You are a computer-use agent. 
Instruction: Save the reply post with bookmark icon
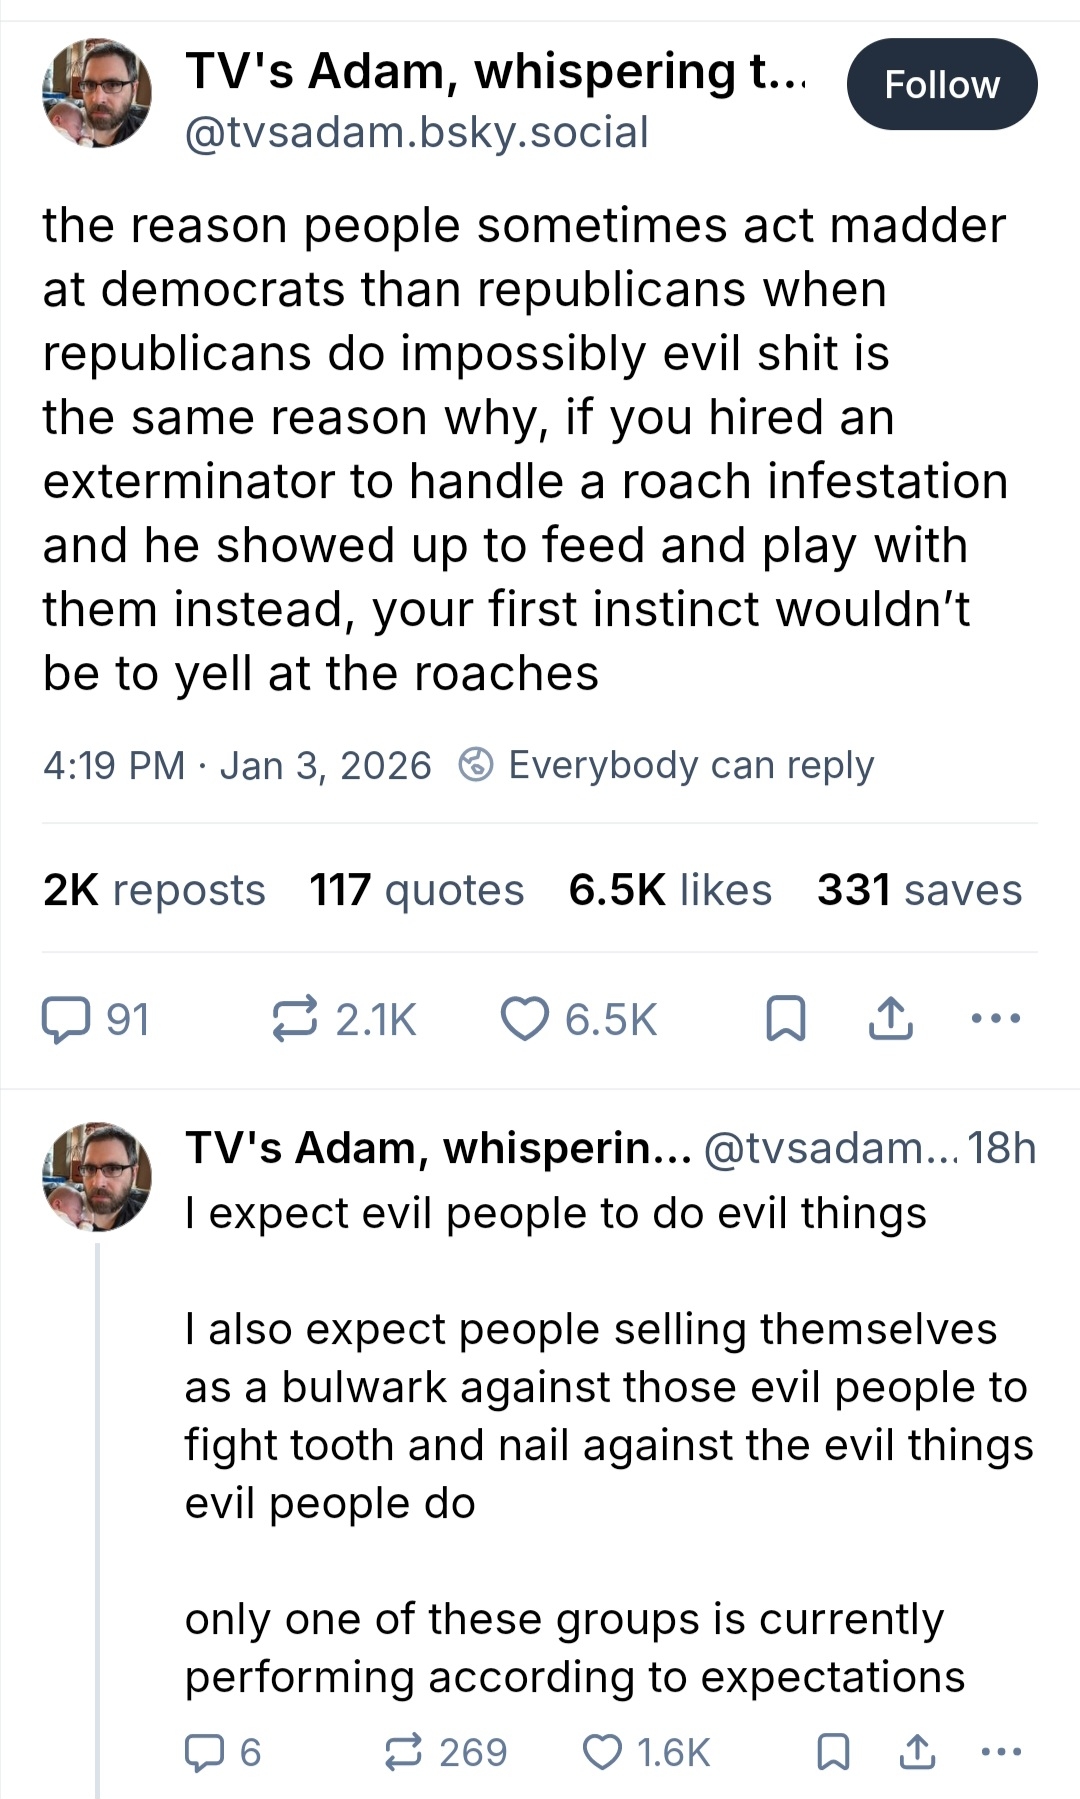[x=833, y=1752]
